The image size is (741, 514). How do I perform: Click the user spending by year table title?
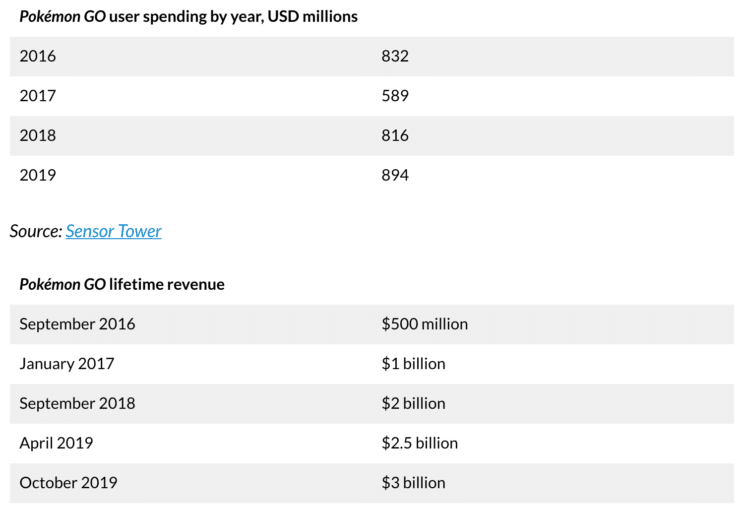coord(189,17)
